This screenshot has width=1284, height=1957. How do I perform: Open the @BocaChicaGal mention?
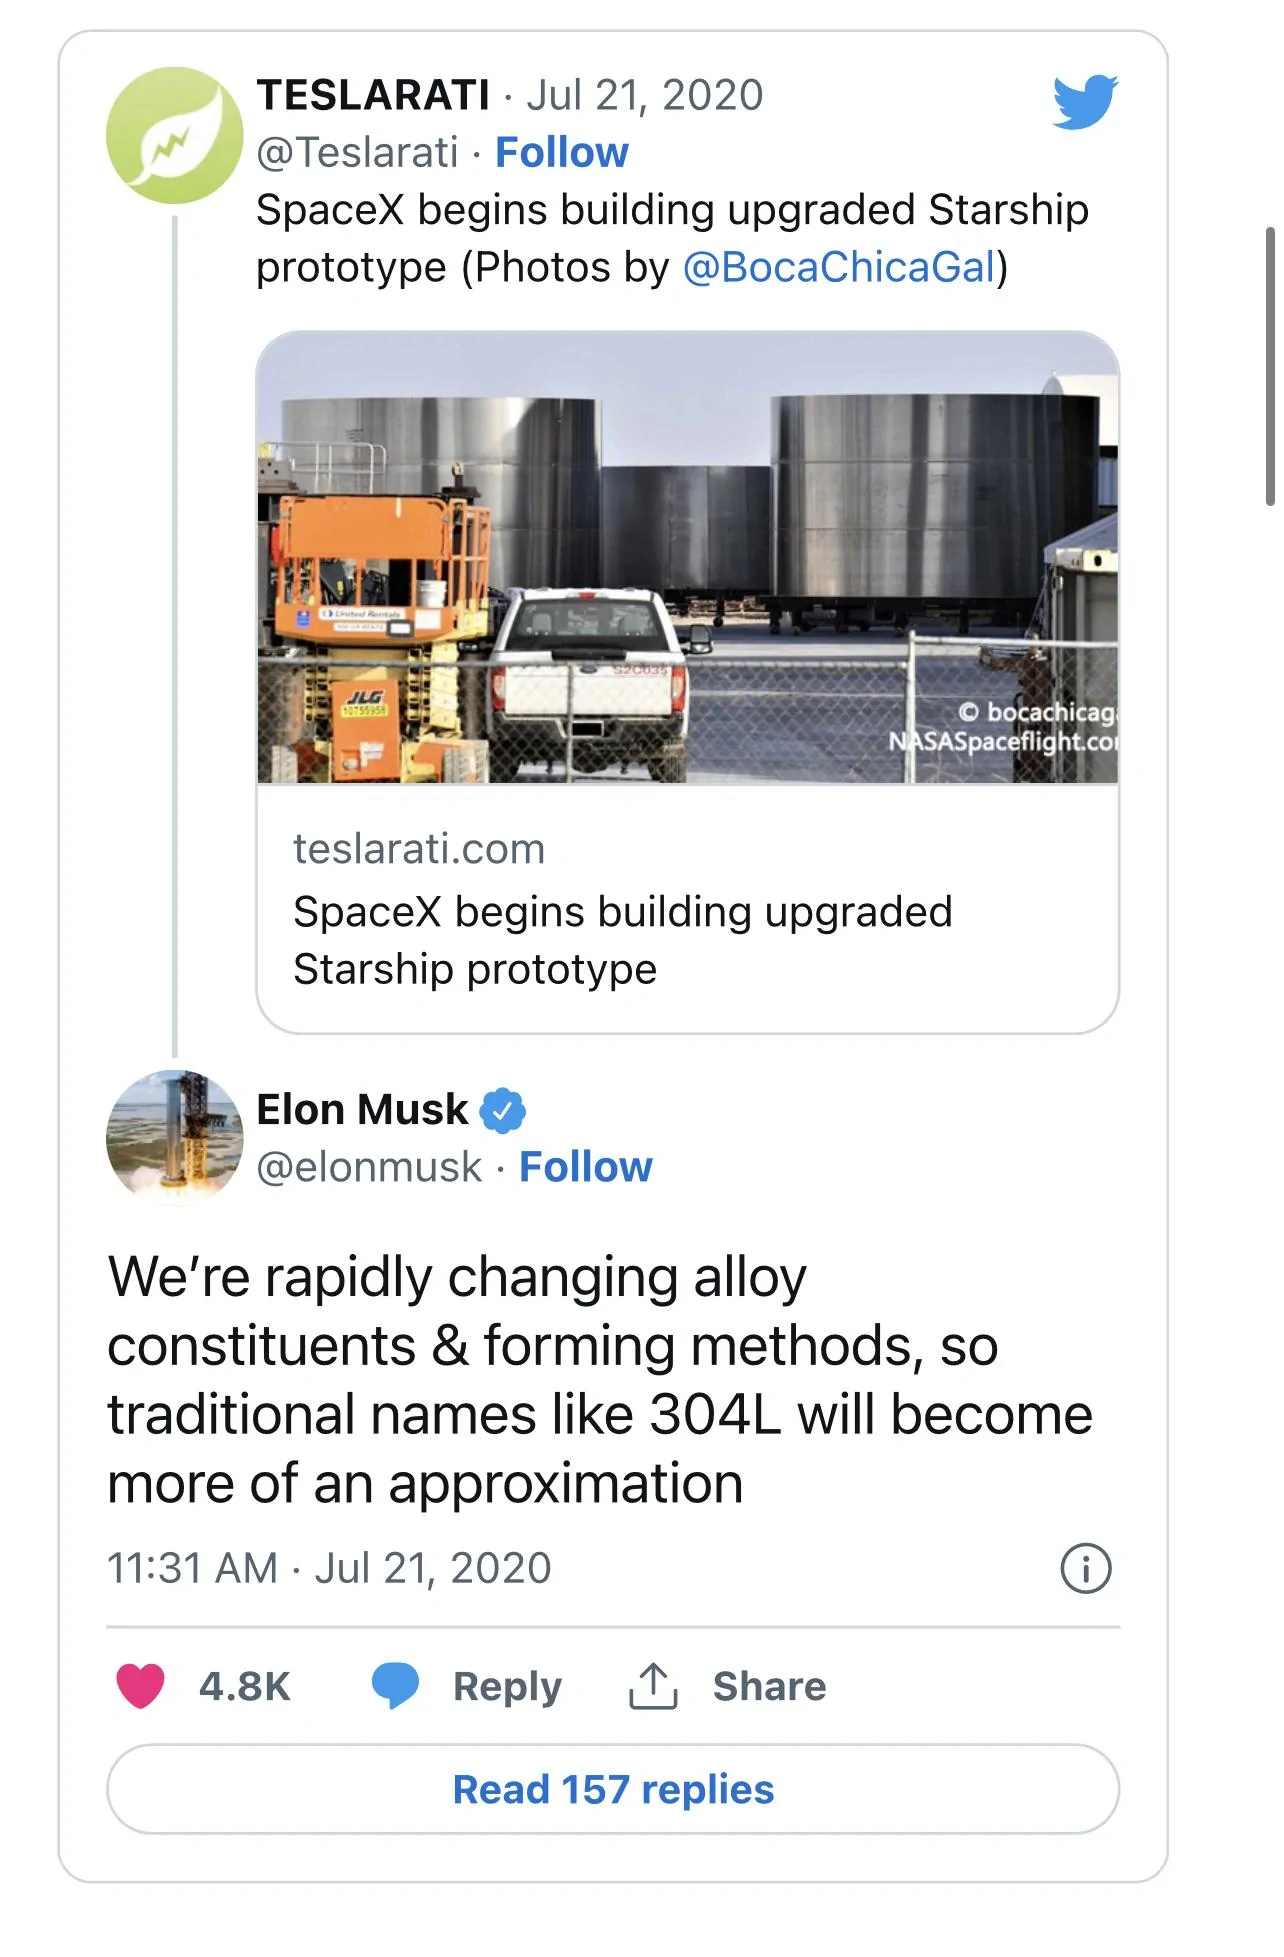click(x=840, y=268)
